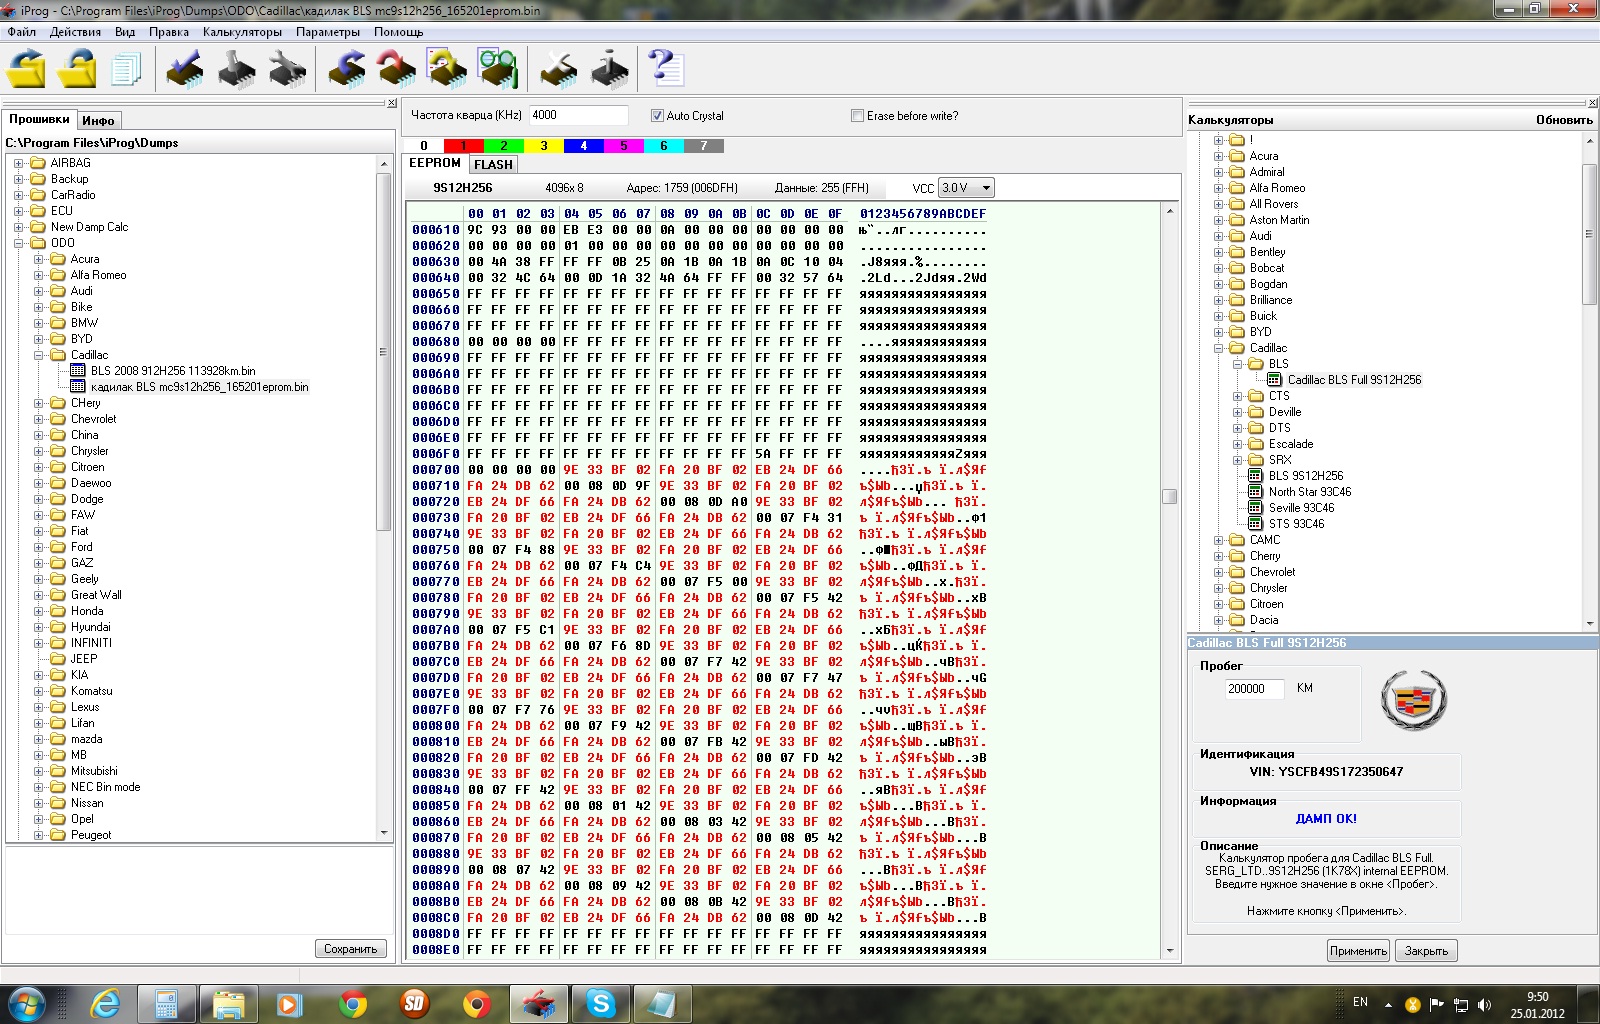Close the left dumps panel with X
Image resolution: width=1600 pixels, height=1024 pixels.
[x=392, y=103]
